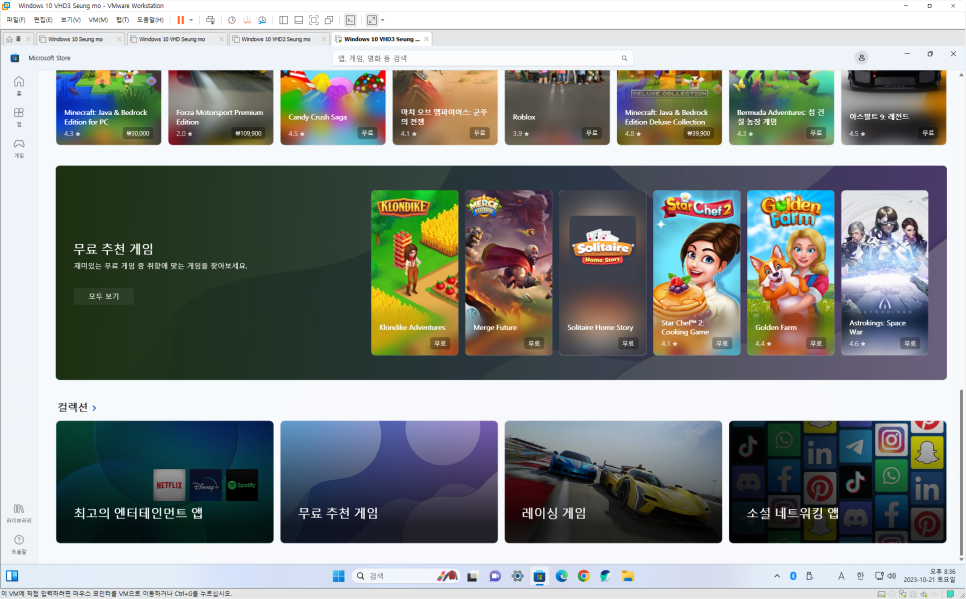Open the Gaming section in the sidebar
966x599 pixels.
point(19,147)
